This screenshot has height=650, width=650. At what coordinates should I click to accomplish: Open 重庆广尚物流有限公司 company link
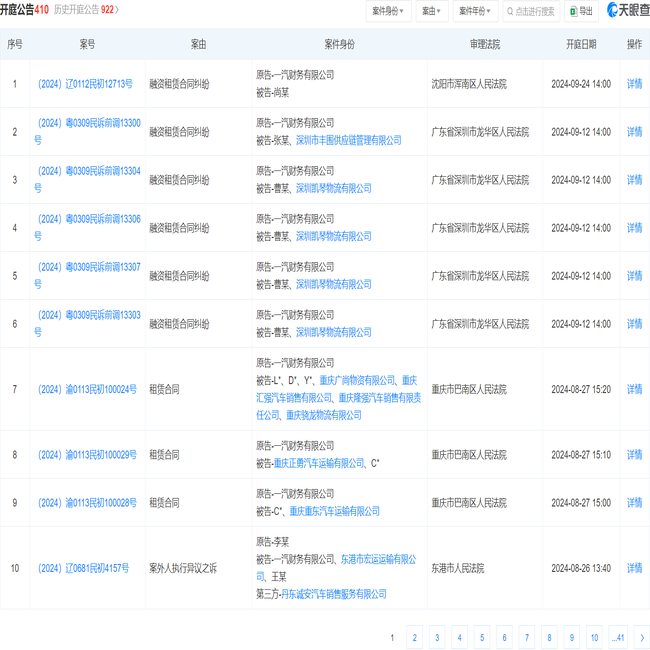pyautogui.click(x=357, y=380)
